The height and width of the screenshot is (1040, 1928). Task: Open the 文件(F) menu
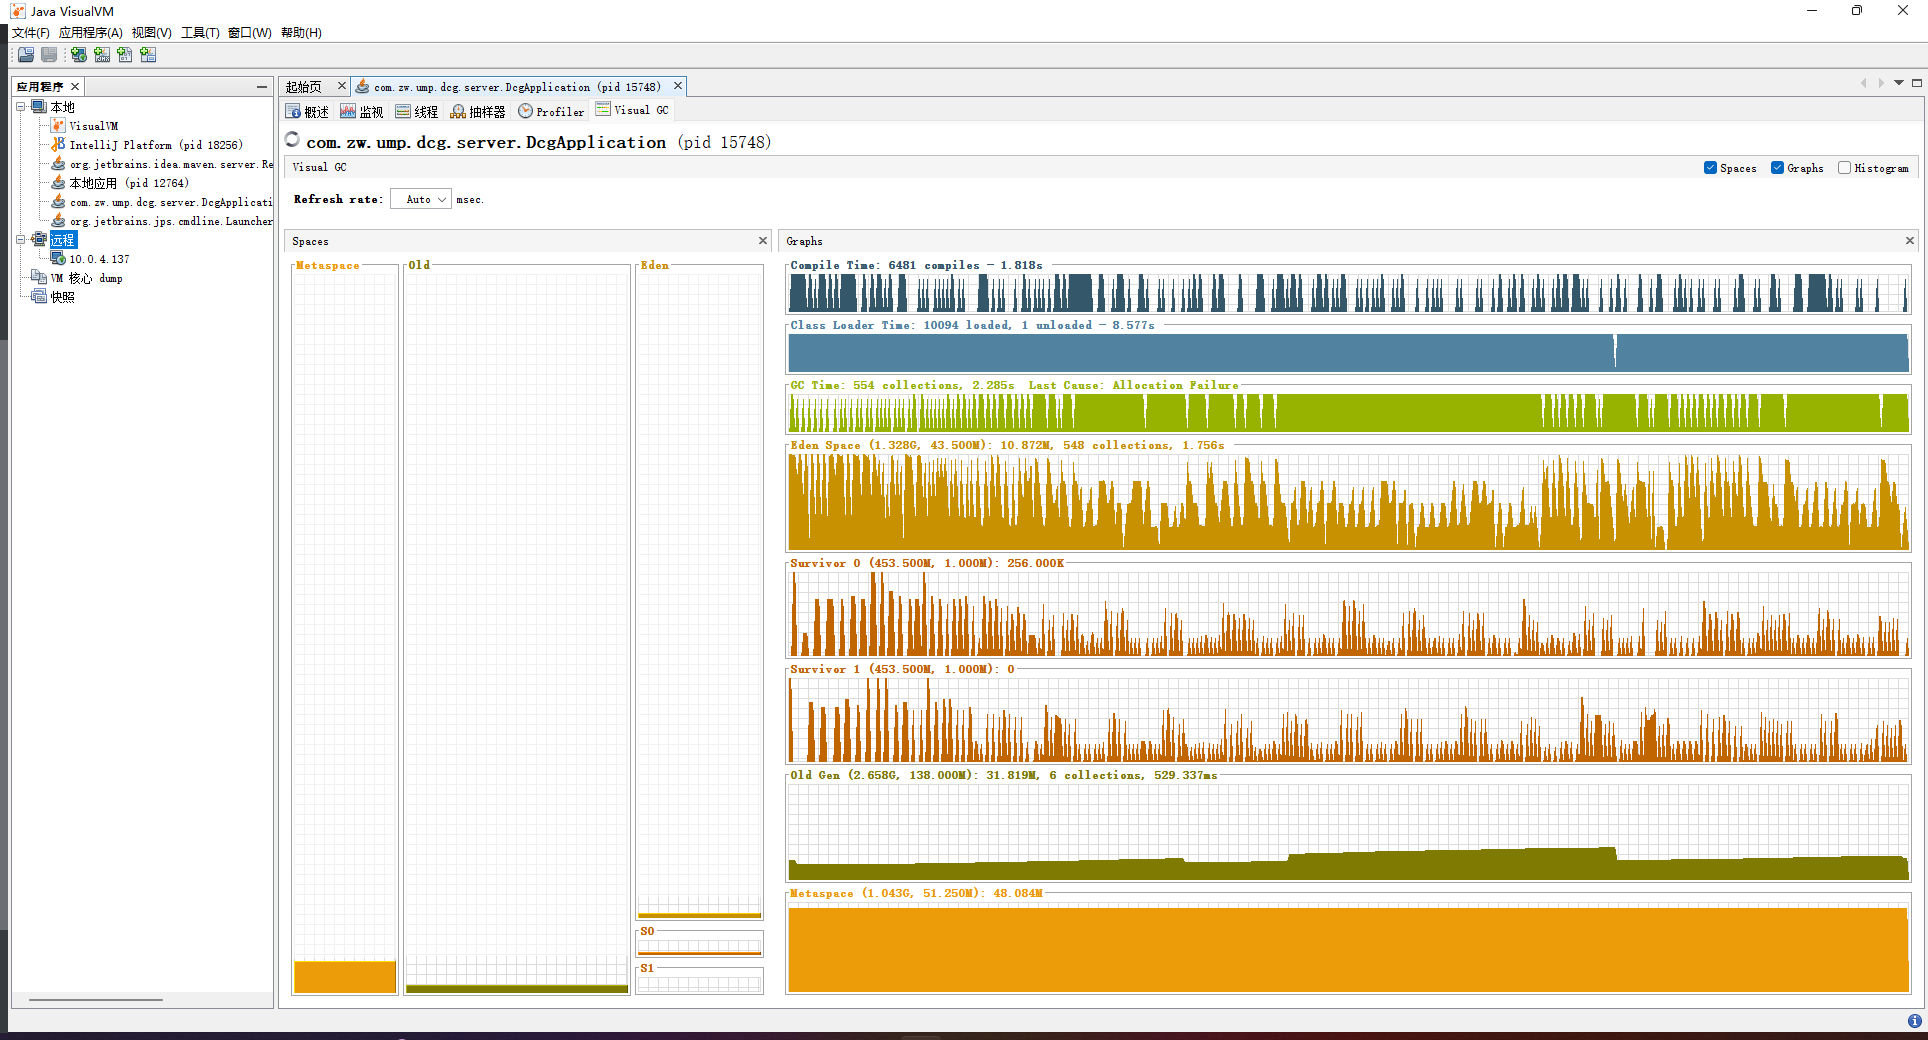point(30,33)
